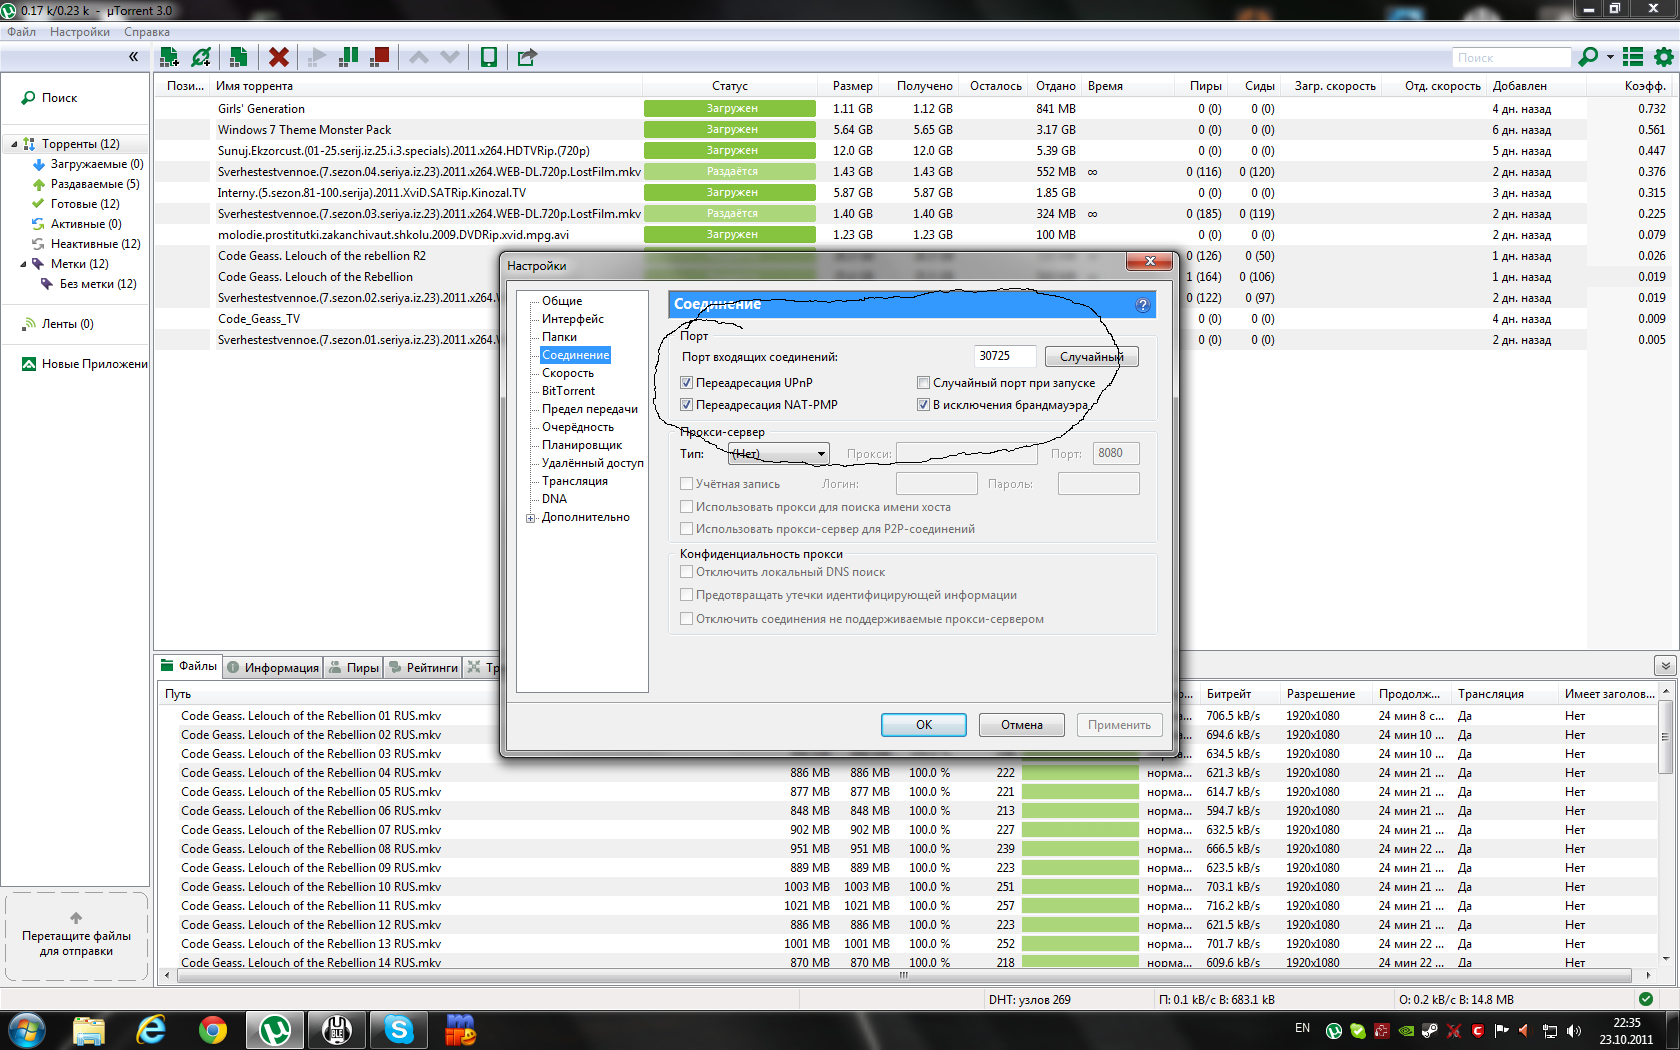
Task: Click the Pause torrent toolbar icon
Action: pyautogui.click(x=348, y=57)
